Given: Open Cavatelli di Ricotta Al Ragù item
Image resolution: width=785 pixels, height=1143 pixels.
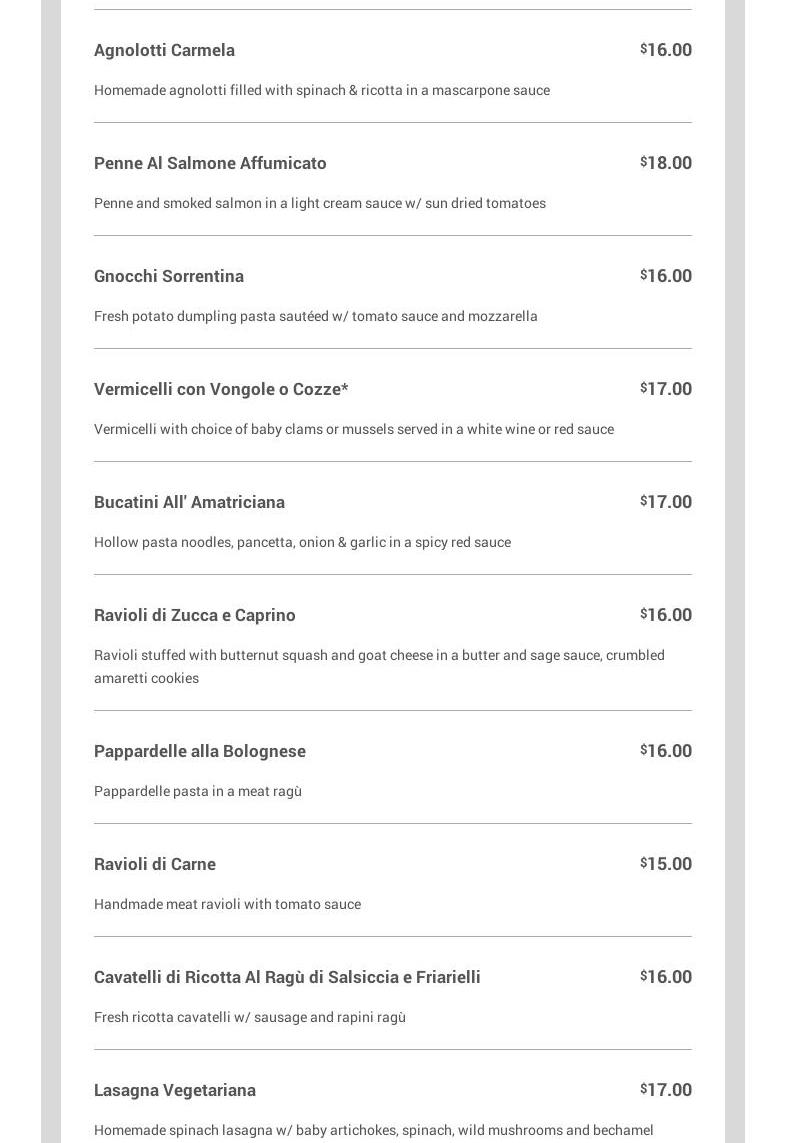Looking at the screenshot, I should [x=287, y=977].
